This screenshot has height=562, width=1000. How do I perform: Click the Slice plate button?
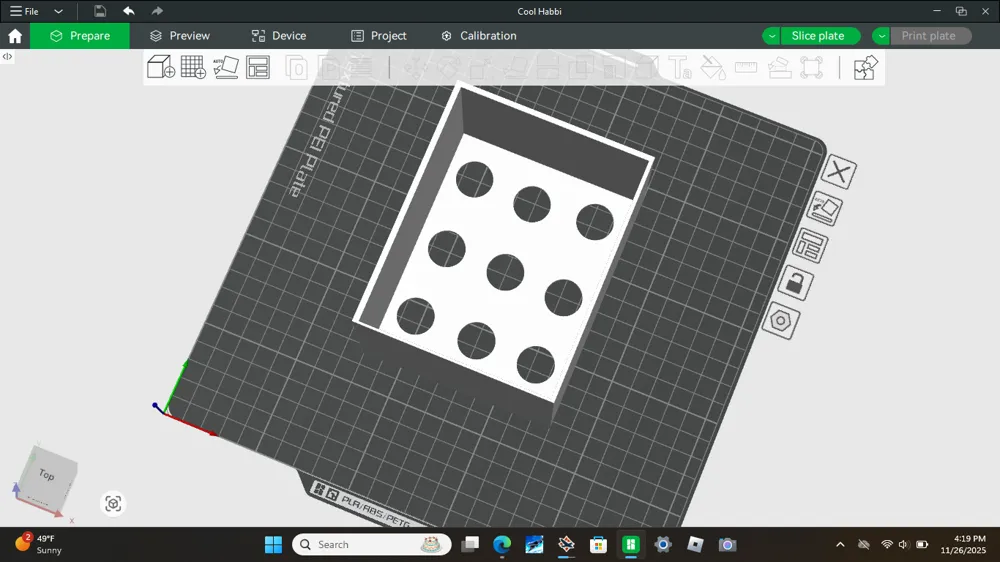[x=820, y=36]
